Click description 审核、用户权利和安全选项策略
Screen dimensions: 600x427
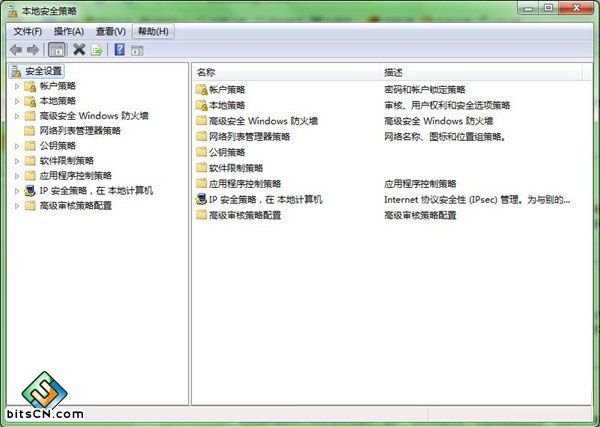(447, 105)
